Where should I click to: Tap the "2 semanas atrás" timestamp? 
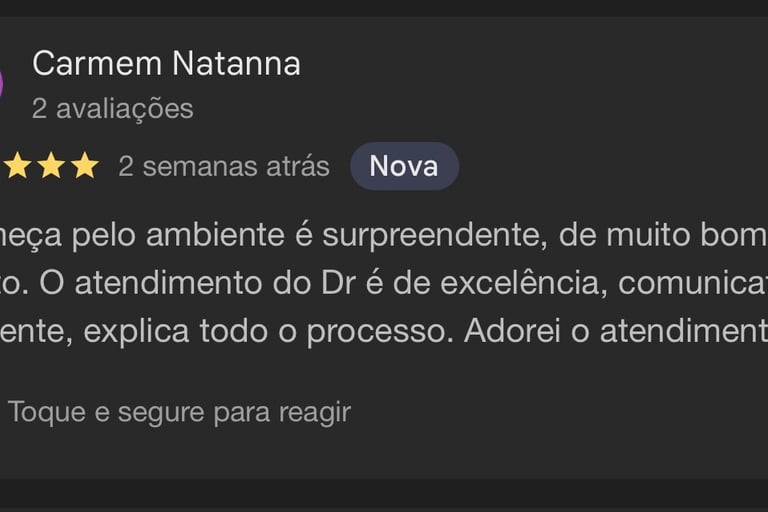tap(224, 166)
